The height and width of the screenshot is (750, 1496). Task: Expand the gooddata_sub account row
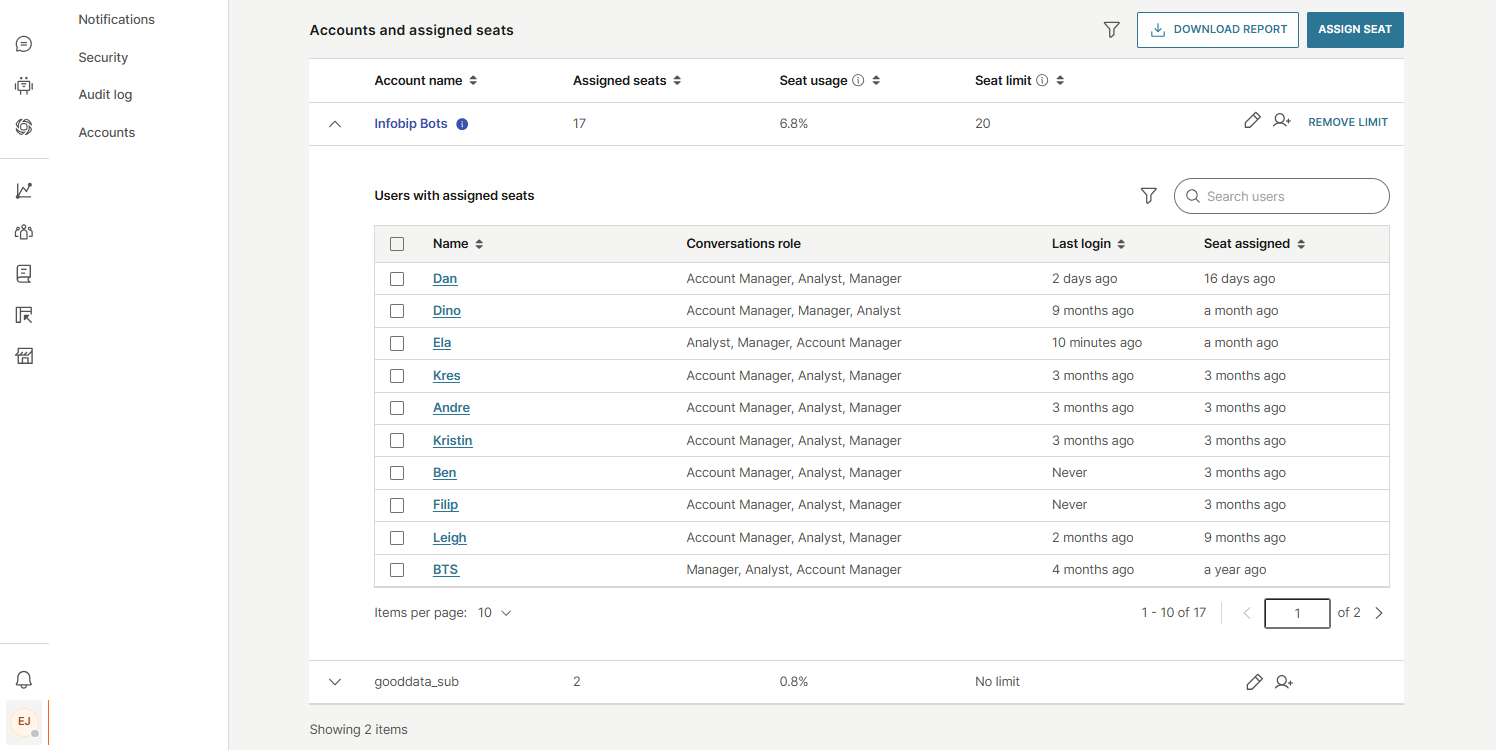(335, 682)
